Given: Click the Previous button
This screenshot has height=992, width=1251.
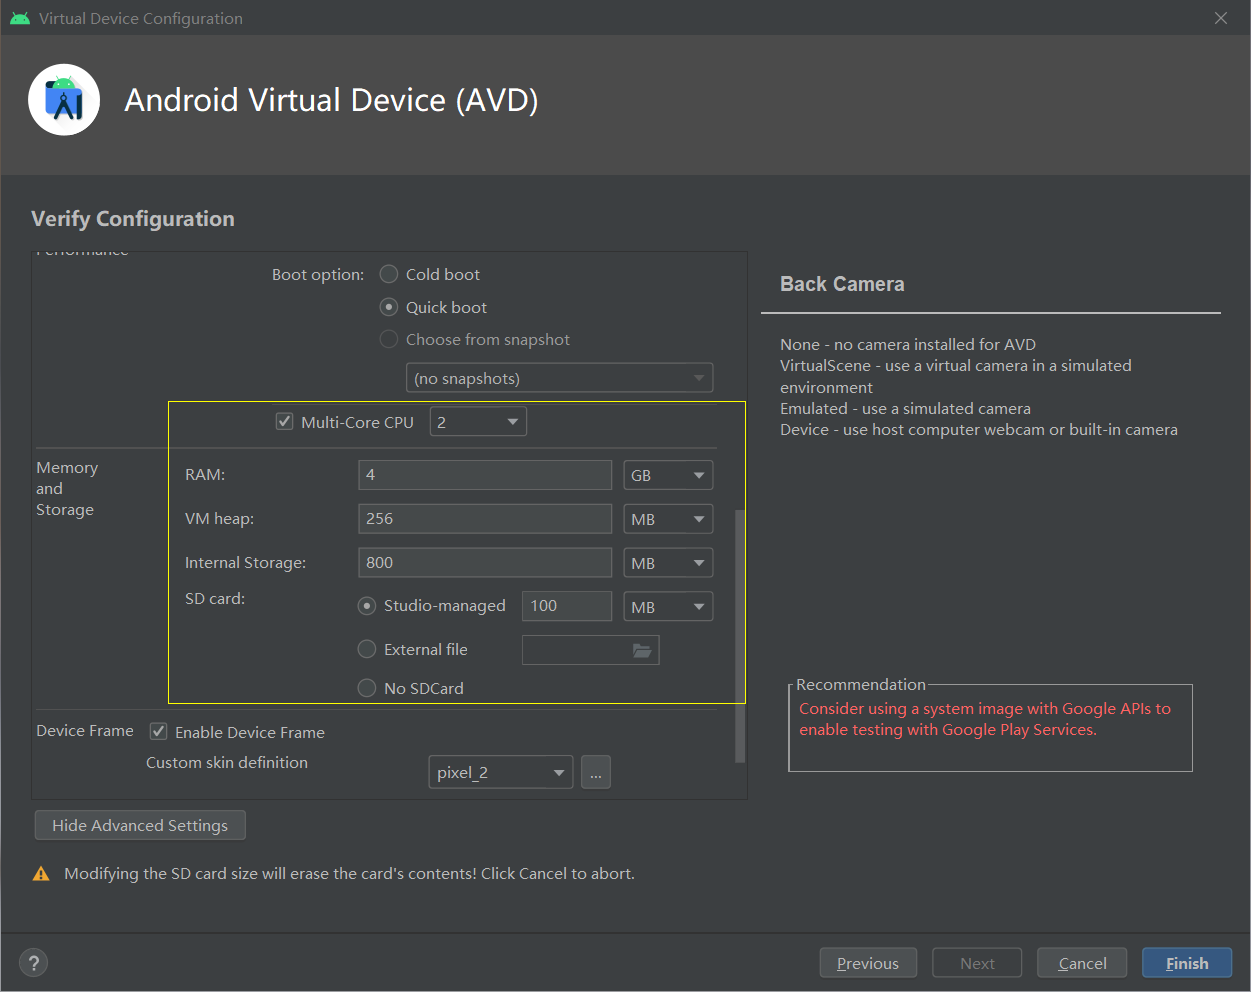Looking at the screenshot, I should (x=868, y=963).
